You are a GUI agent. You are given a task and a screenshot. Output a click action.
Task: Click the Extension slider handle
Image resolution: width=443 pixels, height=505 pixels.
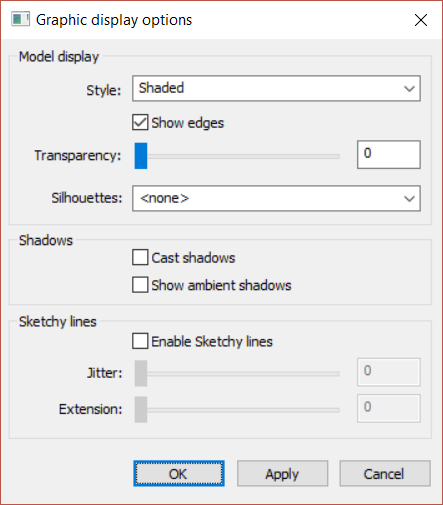pos(141,410)
